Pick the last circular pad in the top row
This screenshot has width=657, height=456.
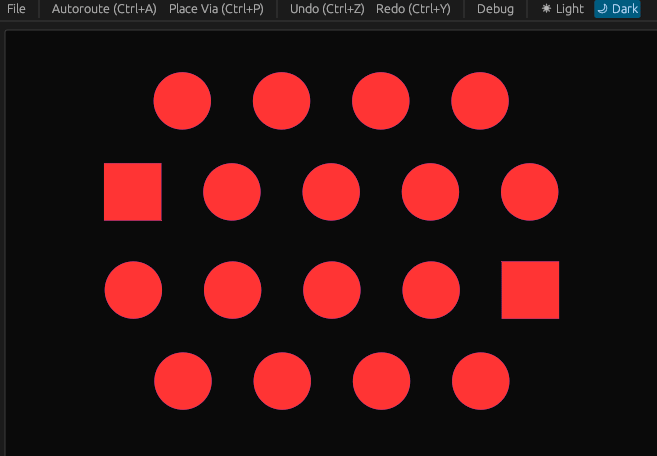pos(480,101)
